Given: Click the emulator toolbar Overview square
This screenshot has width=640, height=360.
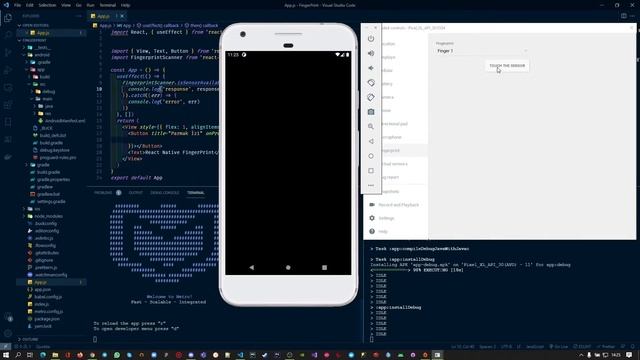Looking at the screenshot, I should pos(371,171).
